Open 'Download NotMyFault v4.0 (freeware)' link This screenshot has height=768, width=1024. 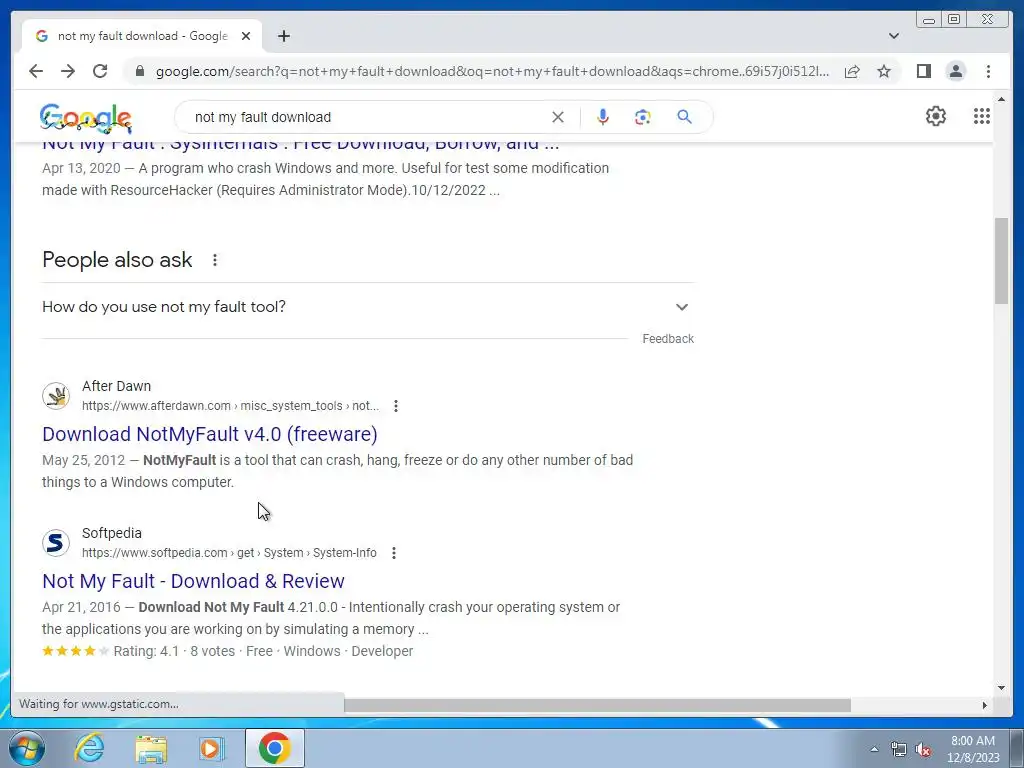click(210, 434)
